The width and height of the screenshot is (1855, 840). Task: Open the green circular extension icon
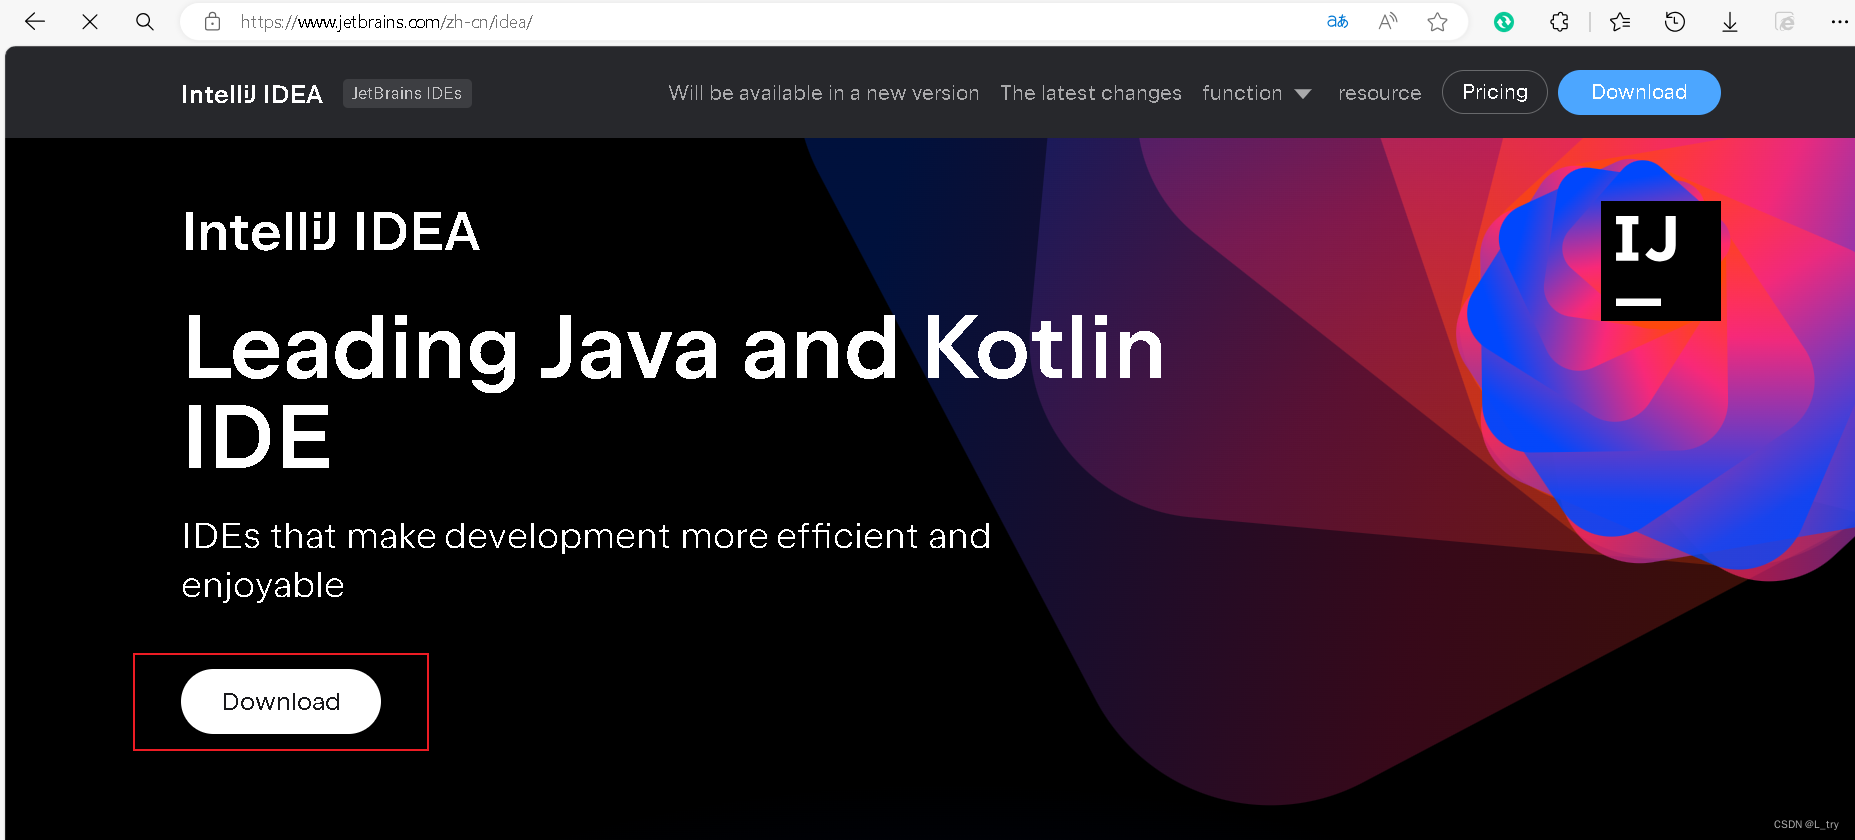[1504, 22]
